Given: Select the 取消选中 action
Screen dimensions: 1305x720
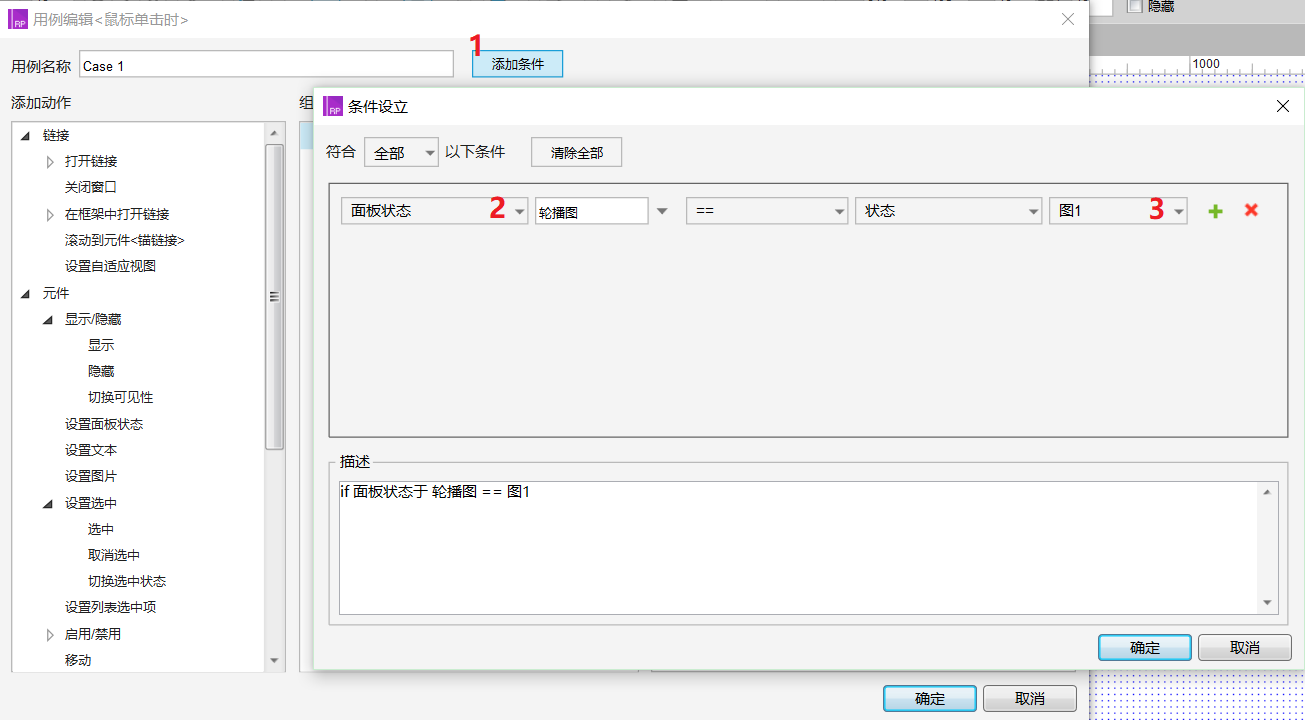Looking at the screenshot, I should tap(114, 555).
